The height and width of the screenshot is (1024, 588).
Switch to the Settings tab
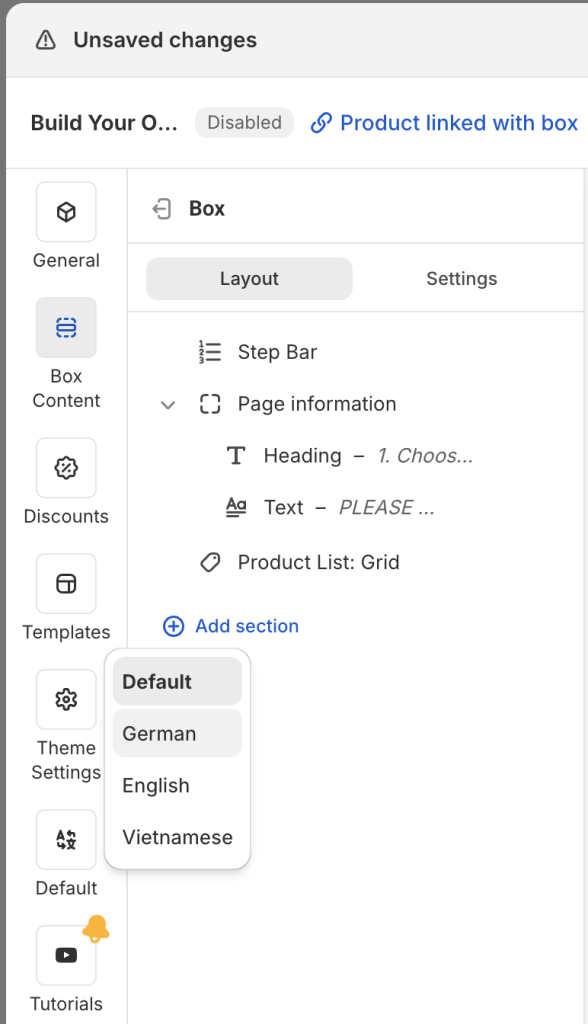[x=461, y=279]
